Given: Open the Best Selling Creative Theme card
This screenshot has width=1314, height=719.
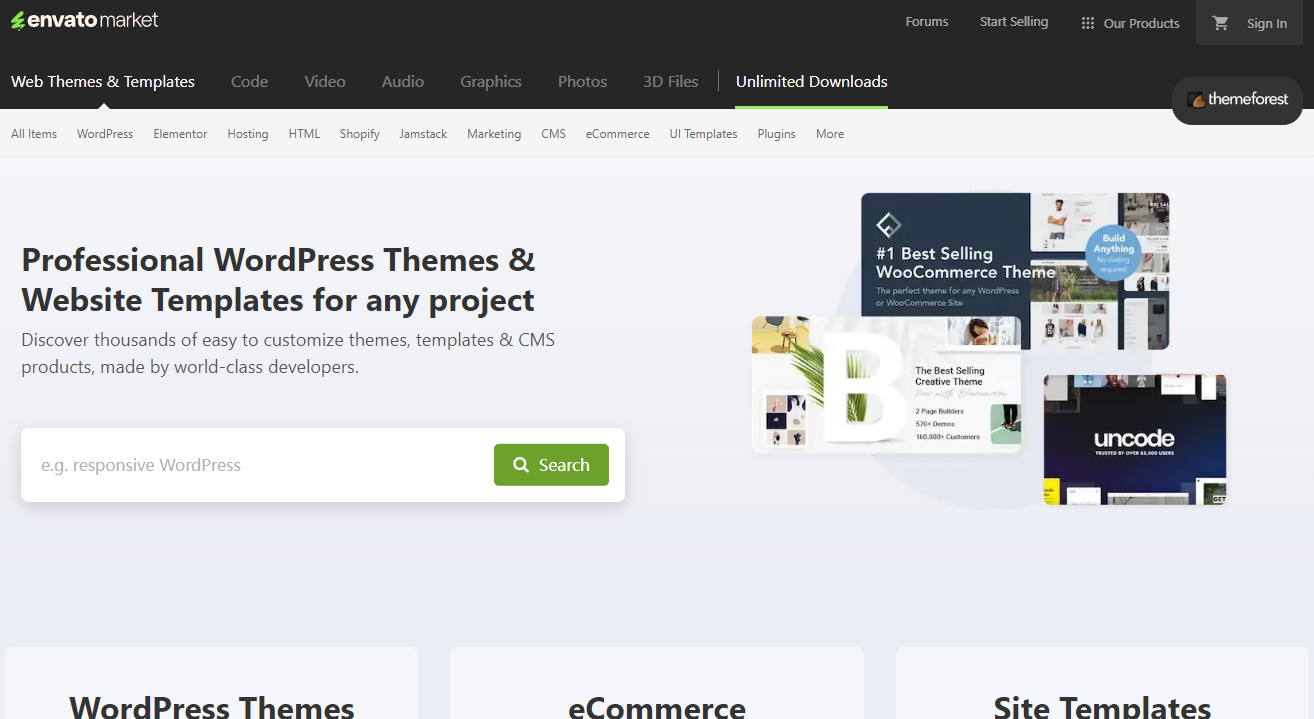Looking at the screenshot, I should pyautogui.click(x=887, y=385).
